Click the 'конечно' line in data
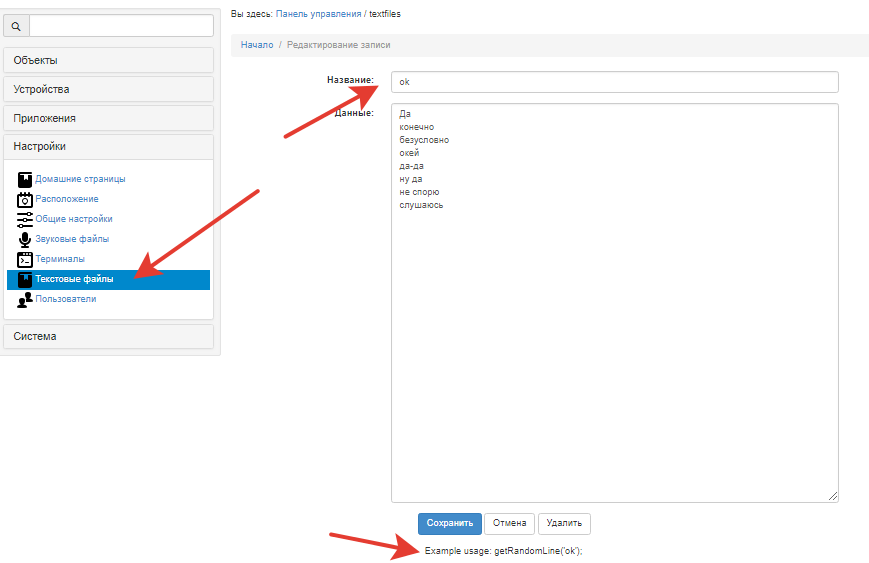This screenshot has width=869, height=563. click(x=417, y=127)
